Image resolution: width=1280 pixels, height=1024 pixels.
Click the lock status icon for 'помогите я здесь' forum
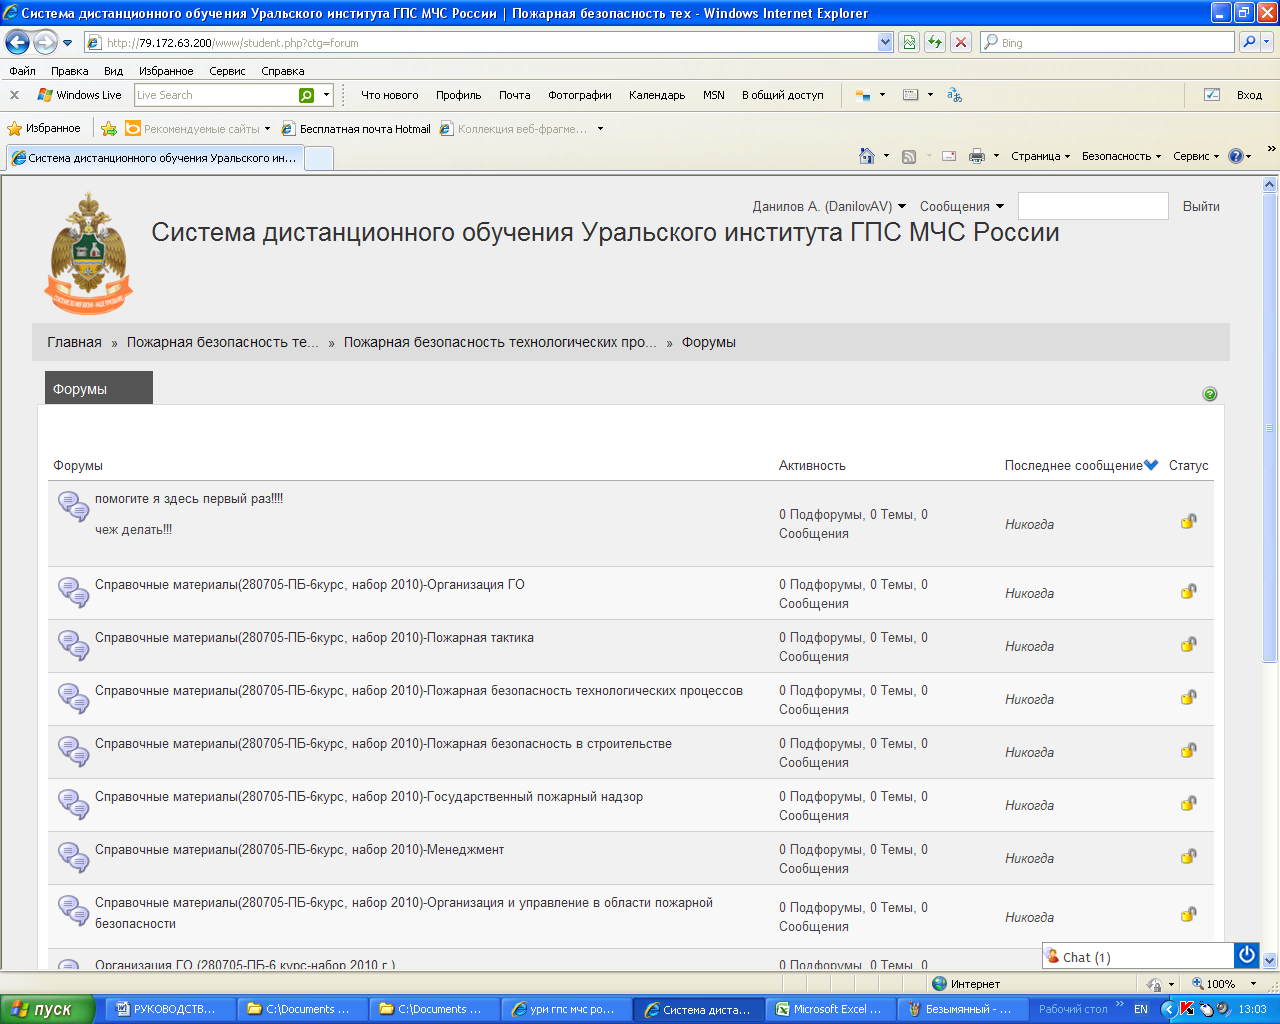pos(1188,521)
